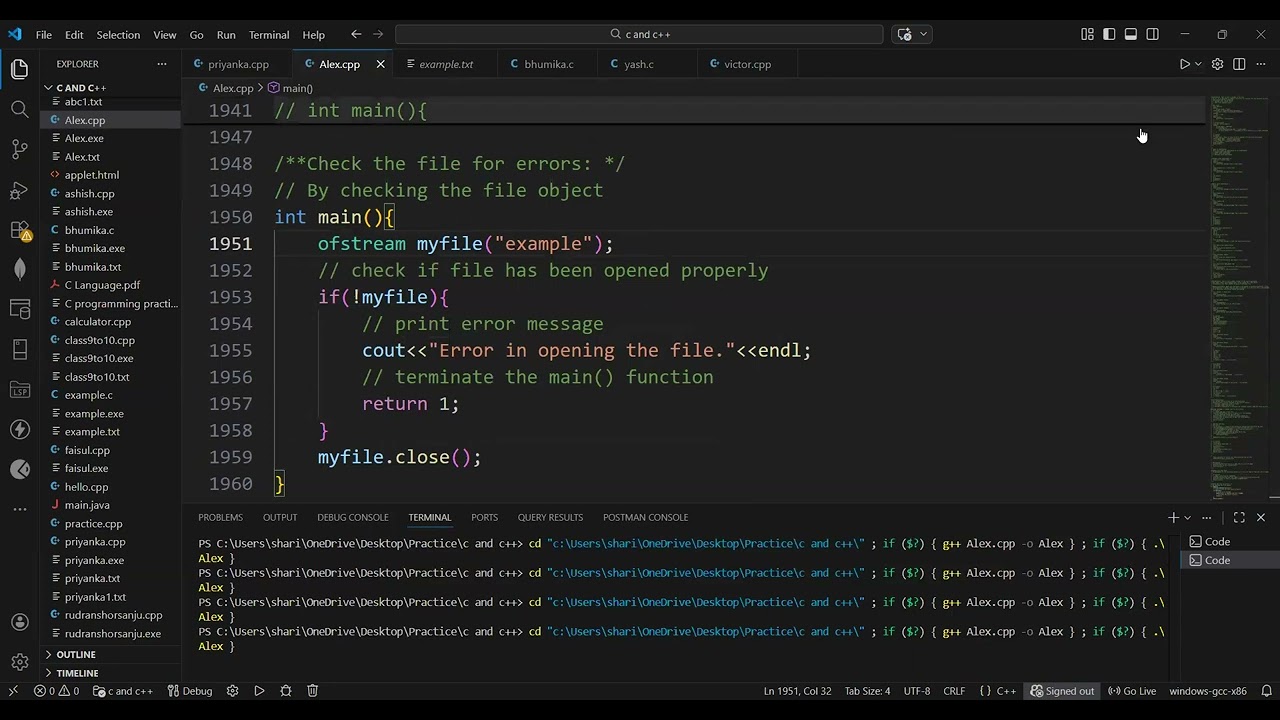Open the Search view in activity bar
Image resolution: width=1280 pixels, height=720 pixels.
[19, 109]
